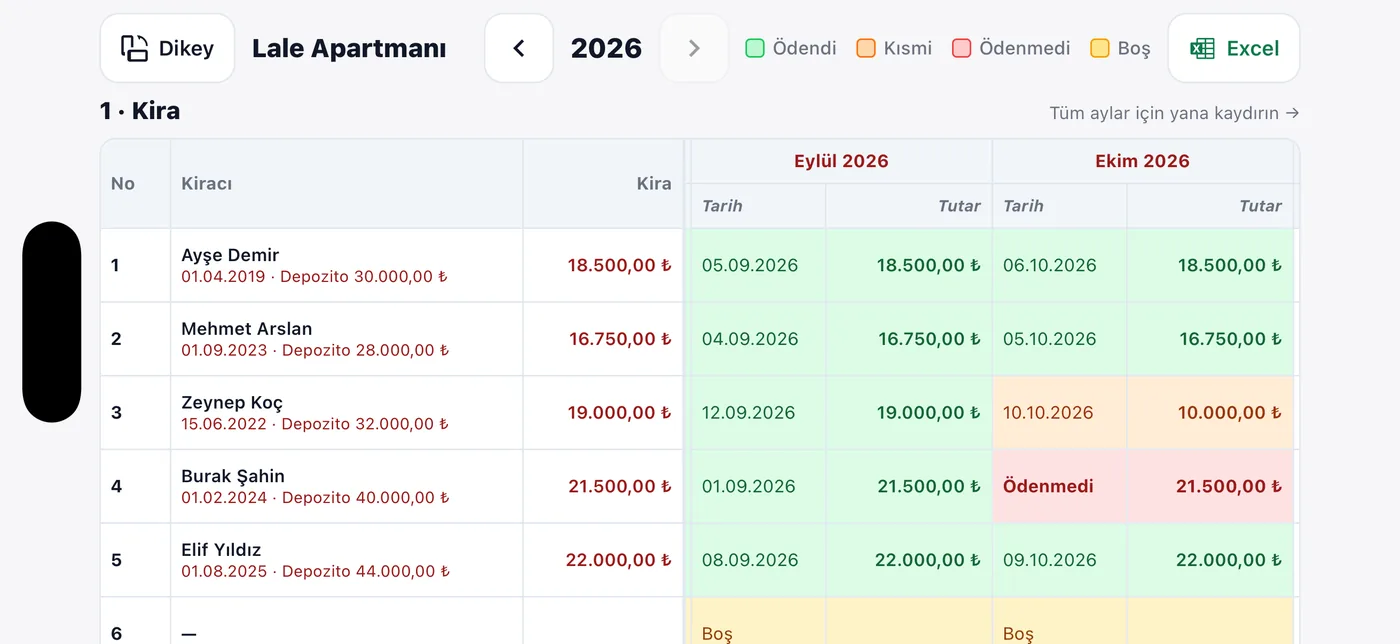This screenshot has width=1400, height=644.
Task: Open tenant Ayşe Demir's name
Action: pos(230,255)
